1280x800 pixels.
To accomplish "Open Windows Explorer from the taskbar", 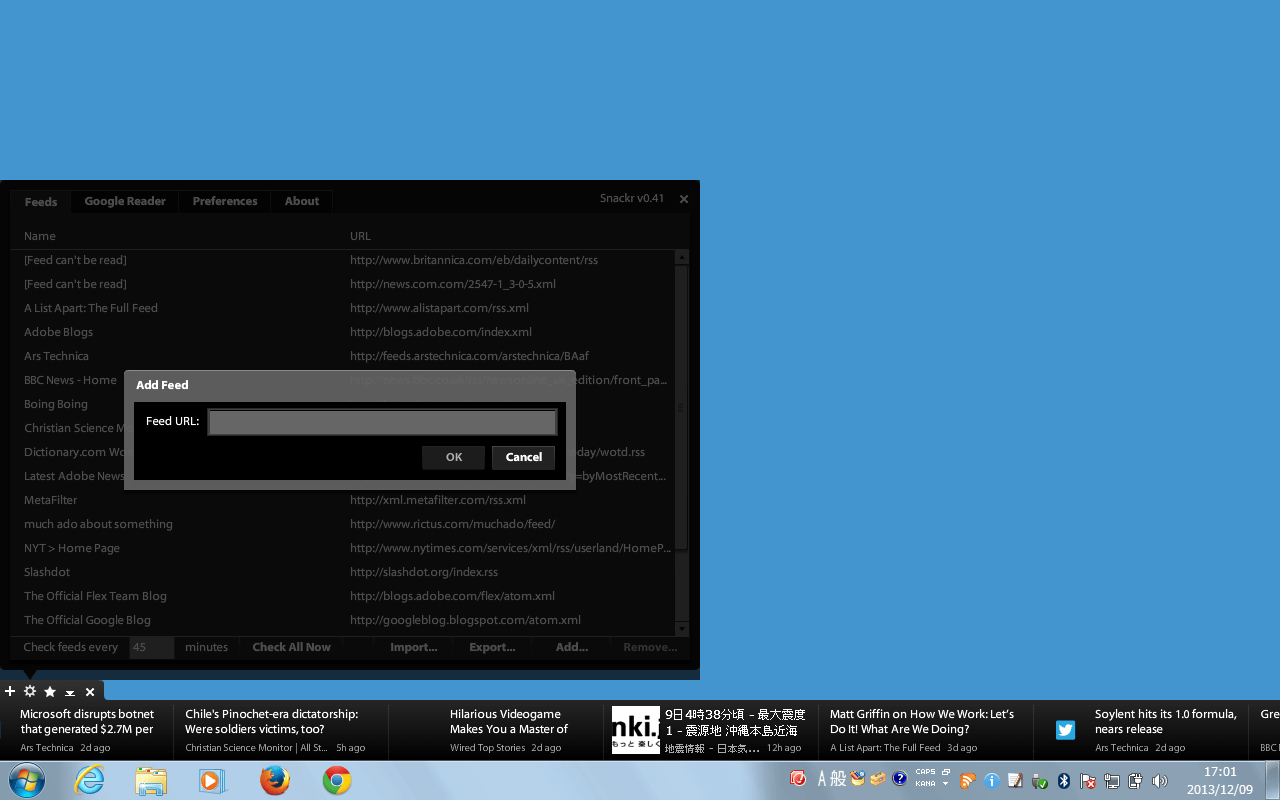I will click(151, 780).
